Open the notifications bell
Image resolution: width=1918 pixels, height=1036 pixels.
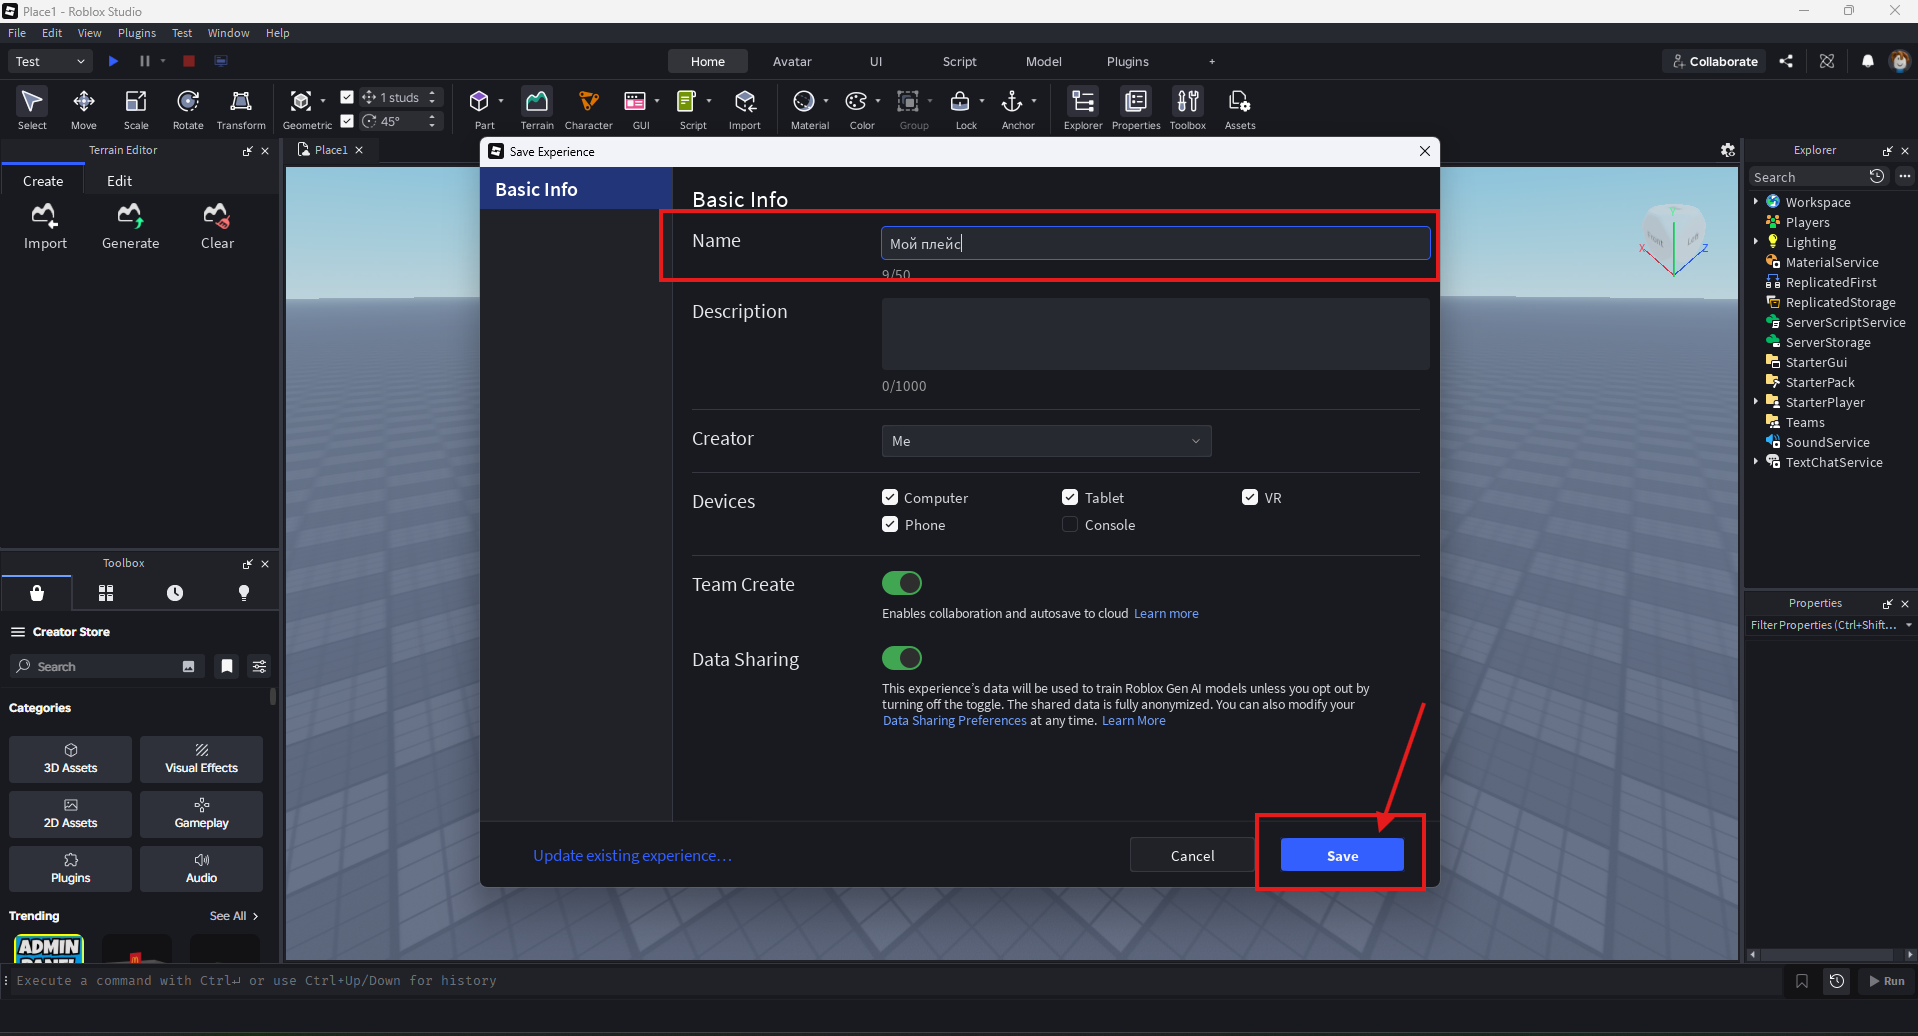click(1868, 61)
